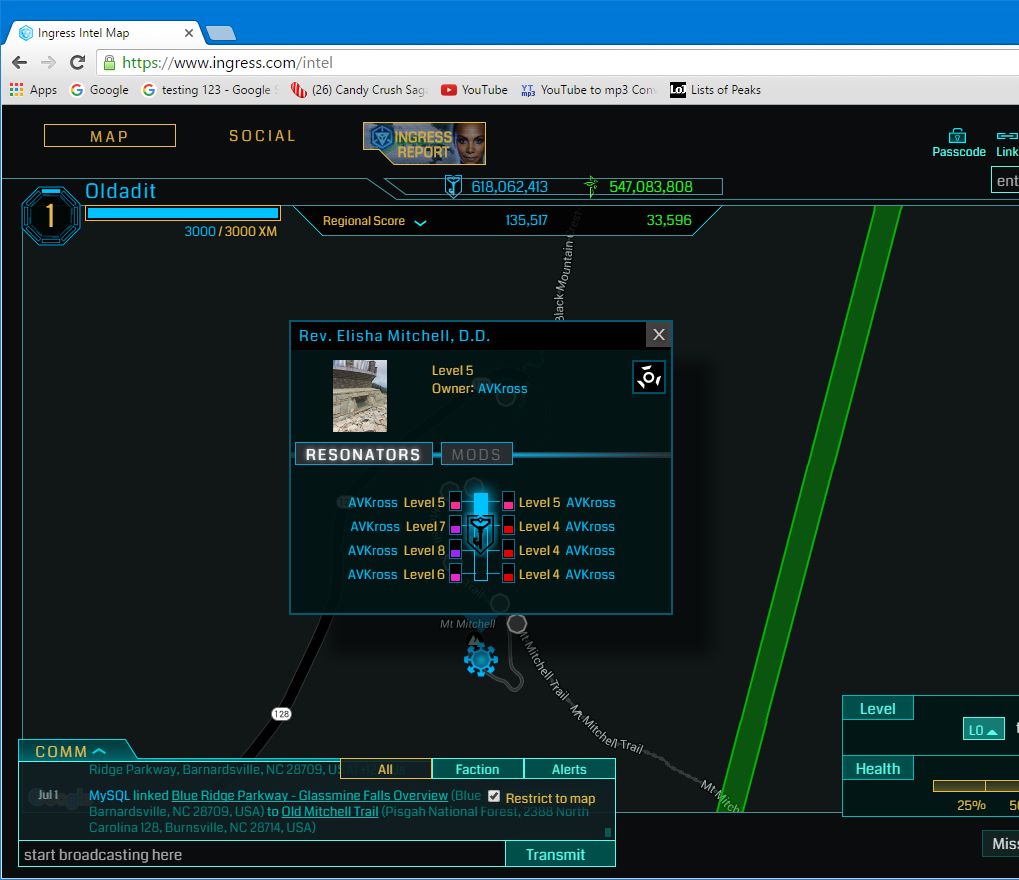
Task: Switch to the SOCIAL tab
Action: tap(262, 136)
